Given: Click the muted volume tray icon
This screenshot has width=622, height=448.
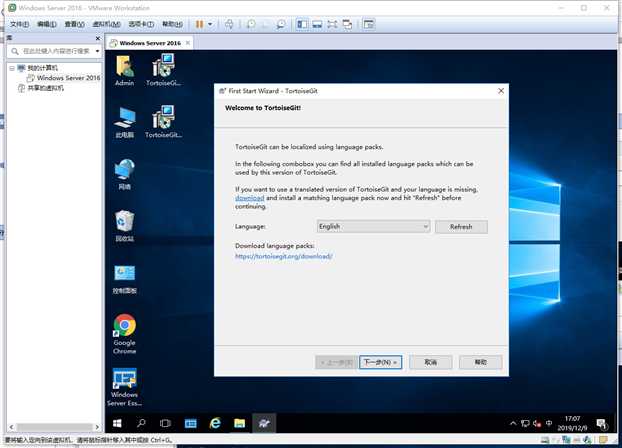Looking at the screenshot, I should (537, 423).
